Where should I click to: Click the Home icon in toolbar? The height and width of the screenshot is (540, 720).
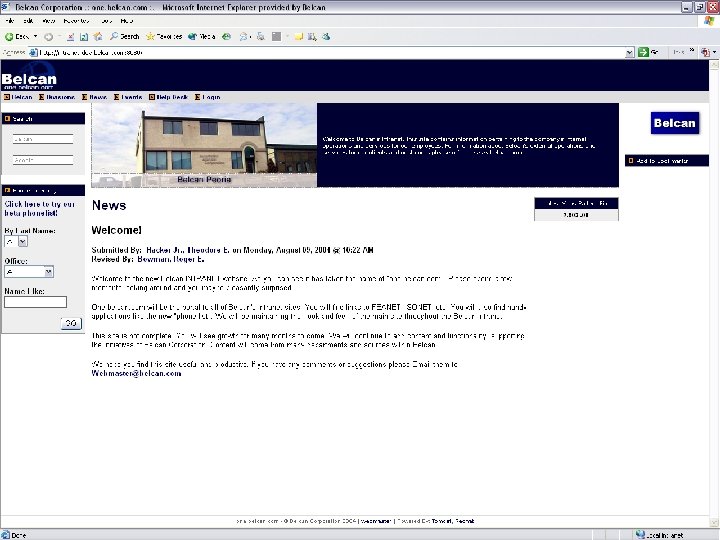(98, 37)
